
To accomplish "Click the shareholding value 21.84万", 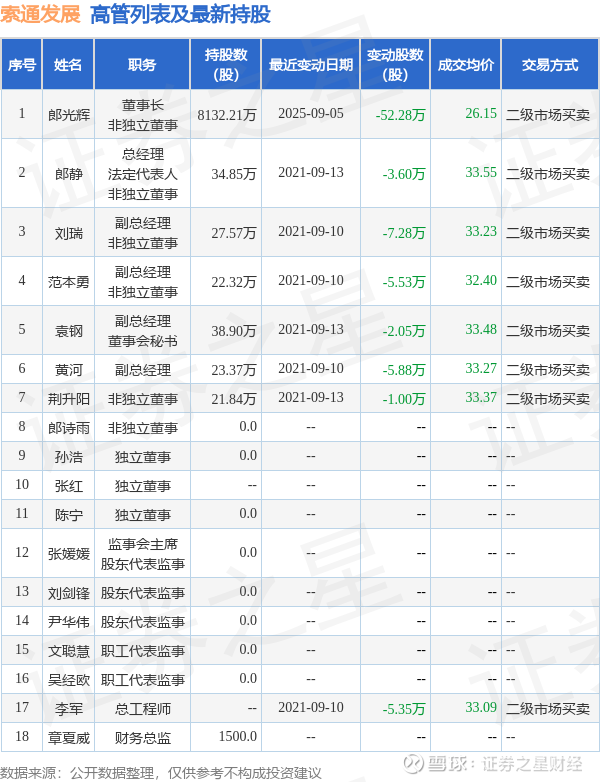I will [234, 398].
